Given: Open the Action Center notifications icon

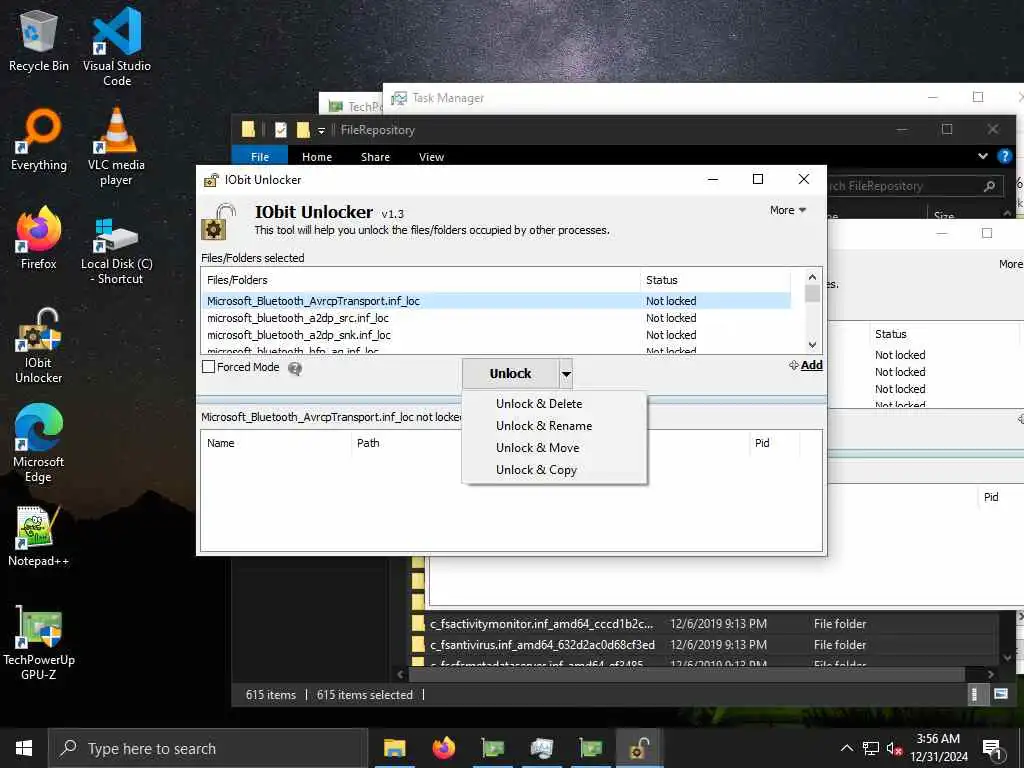Looking at the screenshot, I should (x=992, y=749).
